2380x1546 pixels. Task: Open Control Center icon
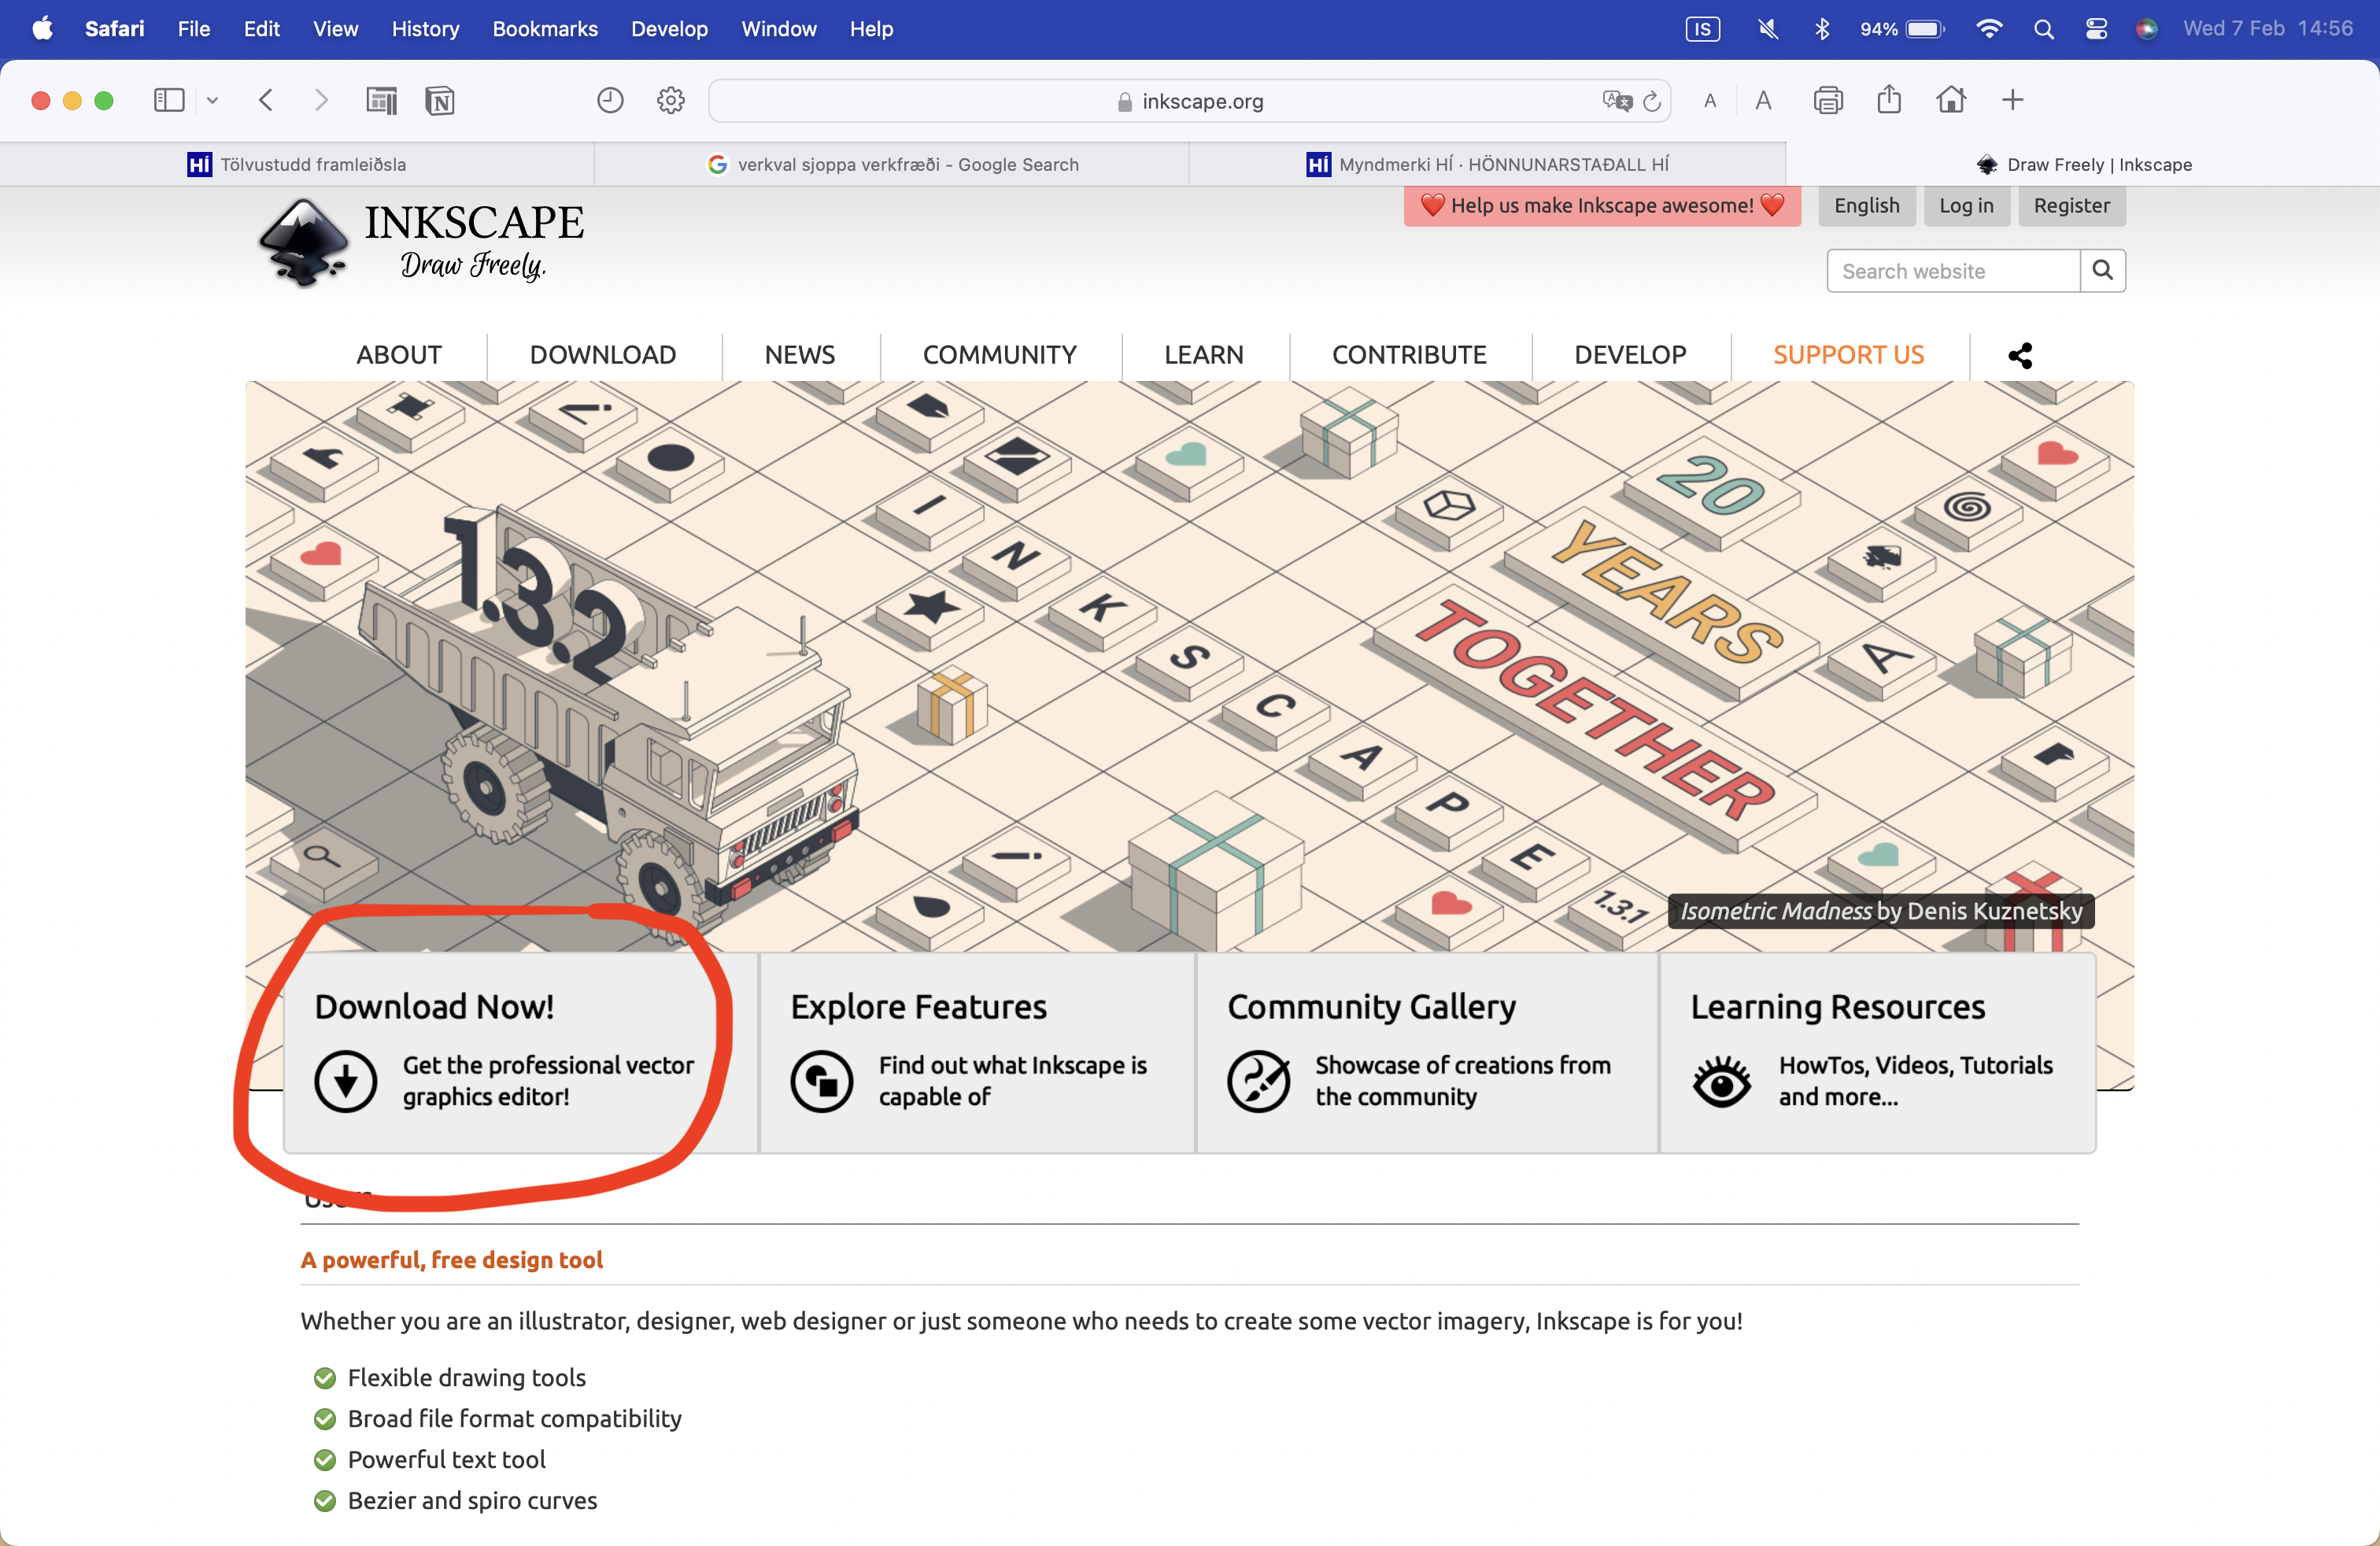[2096, 29]
